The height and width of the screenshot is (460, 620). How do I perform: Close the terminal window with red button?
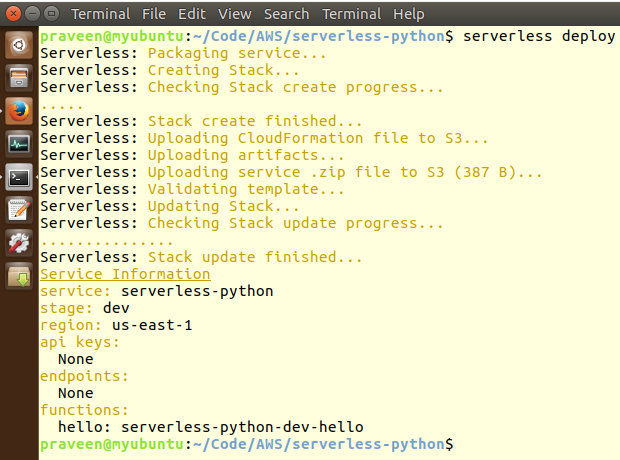click(x=13, y=14)
